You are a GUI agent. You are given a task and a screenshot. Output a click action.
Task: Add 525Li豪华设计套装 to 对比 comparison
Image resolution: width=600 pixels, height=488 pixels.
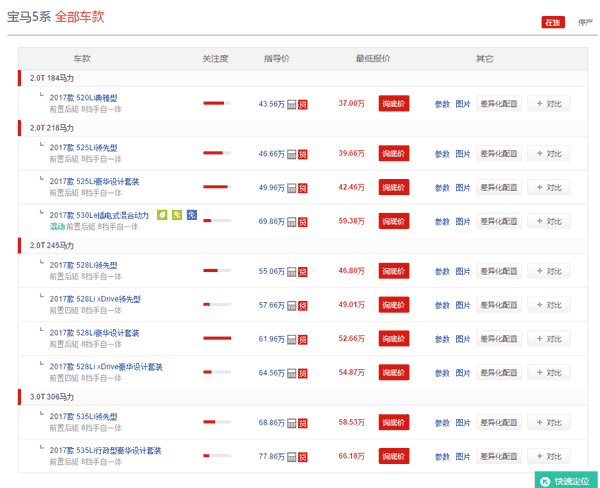[549, 187]
